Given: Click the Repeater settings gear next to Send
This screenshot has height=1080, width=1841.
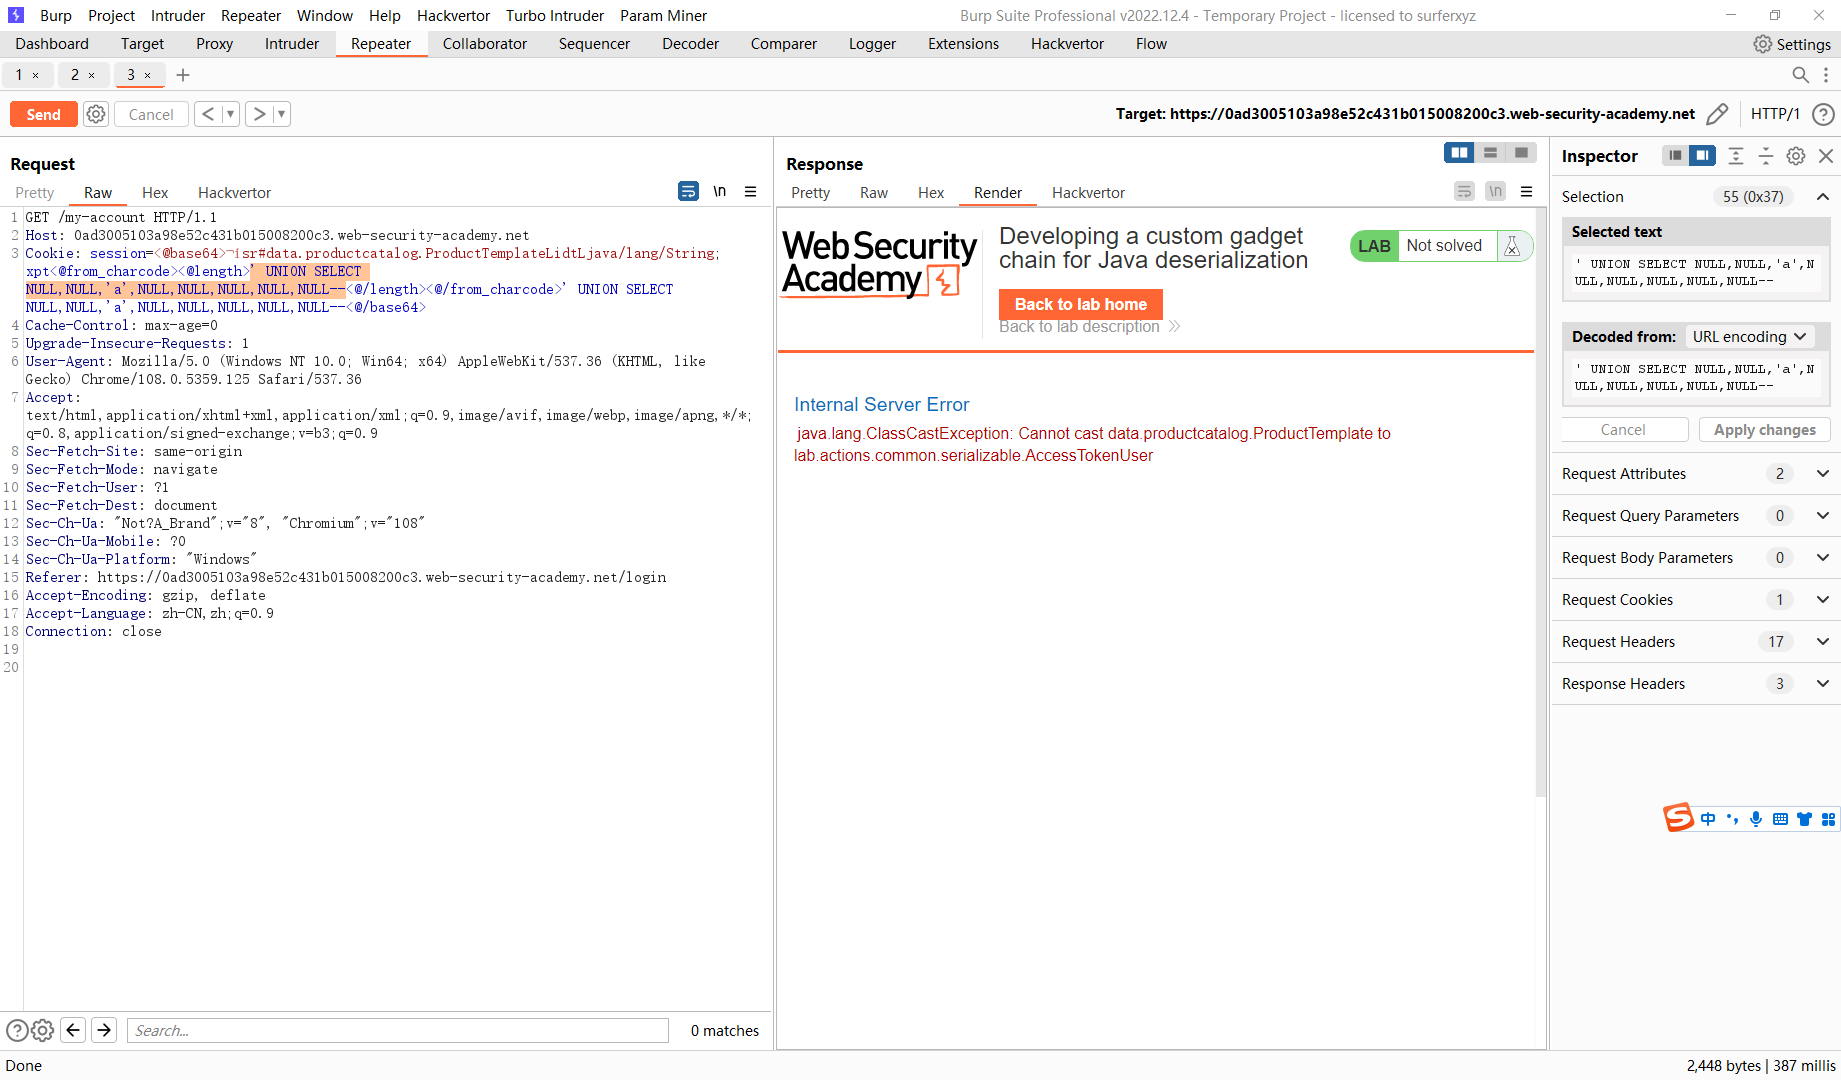Looking at the screenshot, I should point(96,114).
